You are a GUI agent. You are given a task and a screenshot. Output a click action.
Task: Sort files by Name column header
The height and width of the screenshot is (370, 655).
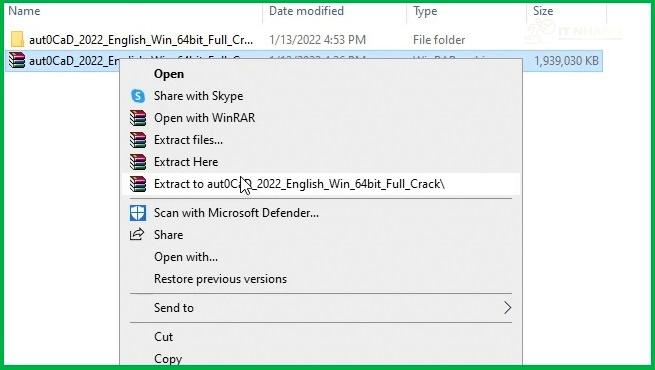pyautogui.click(x=24, y=11)
